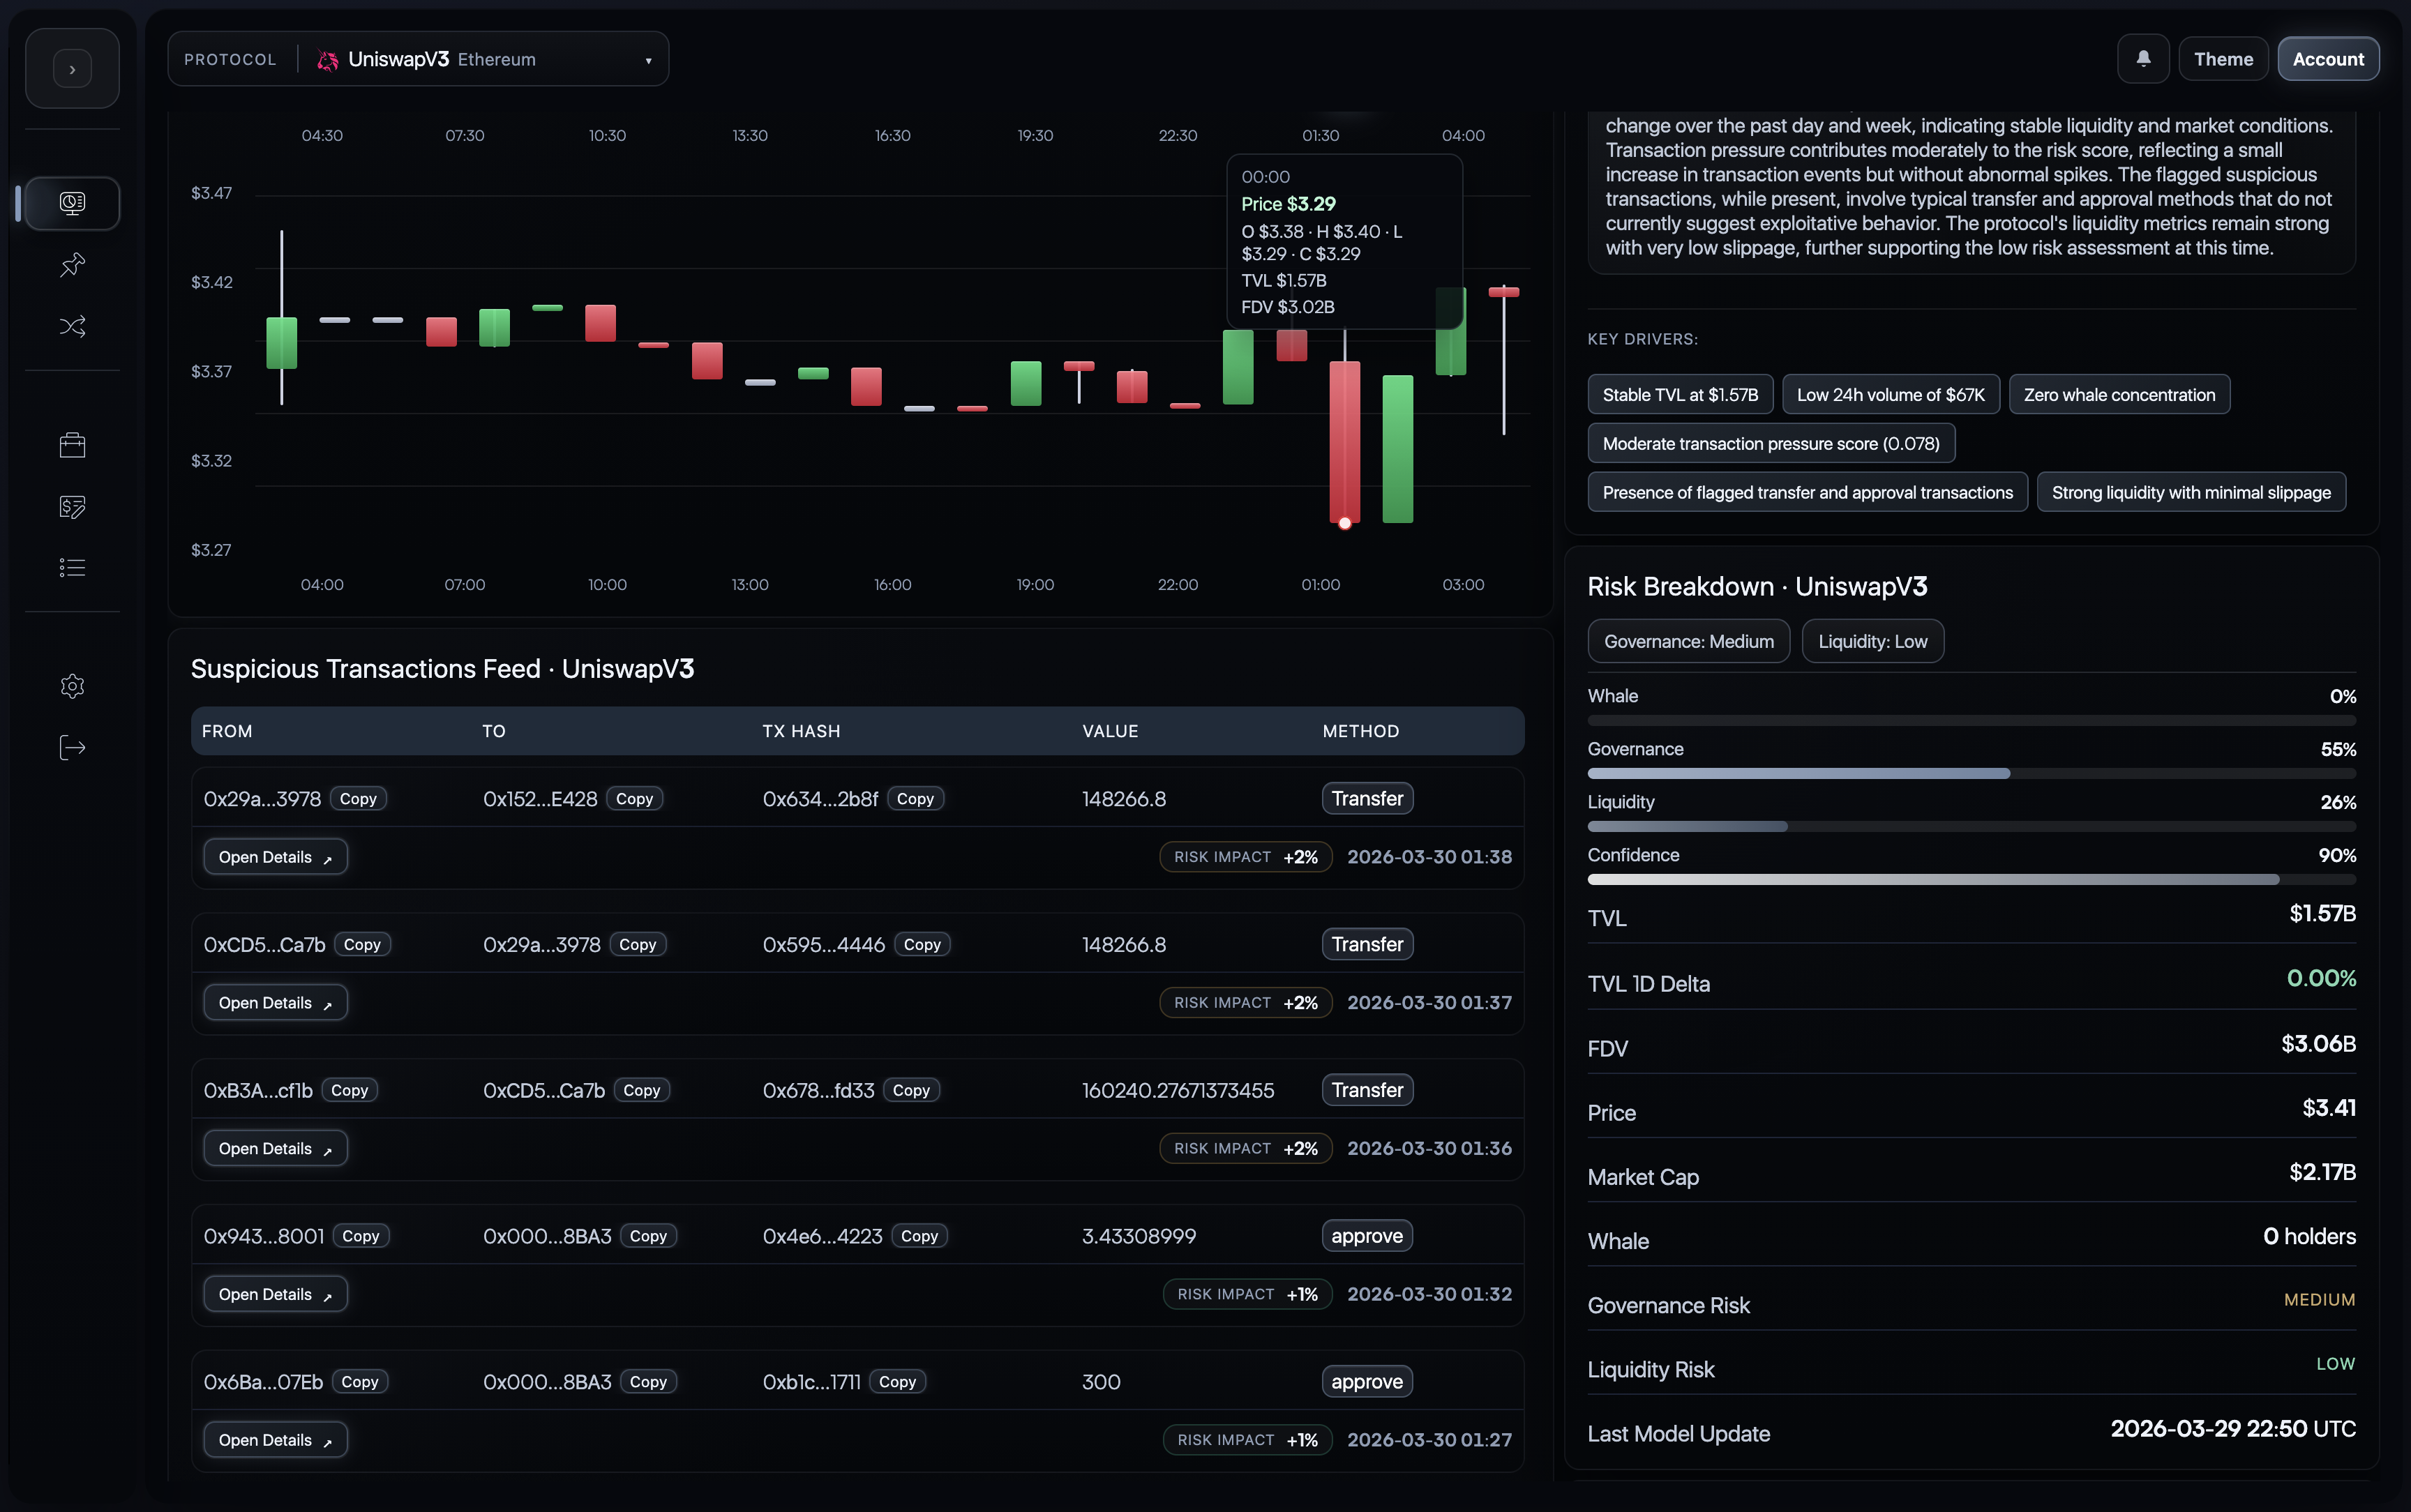Click the METHOD column header
The width and height of the screenshot is (2411, 1512).
pyautogui.click(x=1360, y=732)
